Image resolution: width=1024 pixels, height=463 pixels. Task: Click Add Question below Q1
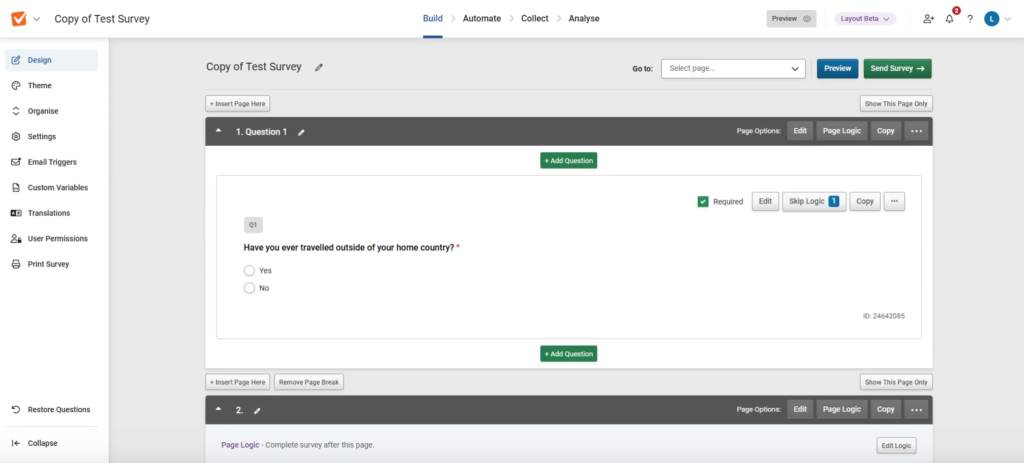click(x=568, y=354)
